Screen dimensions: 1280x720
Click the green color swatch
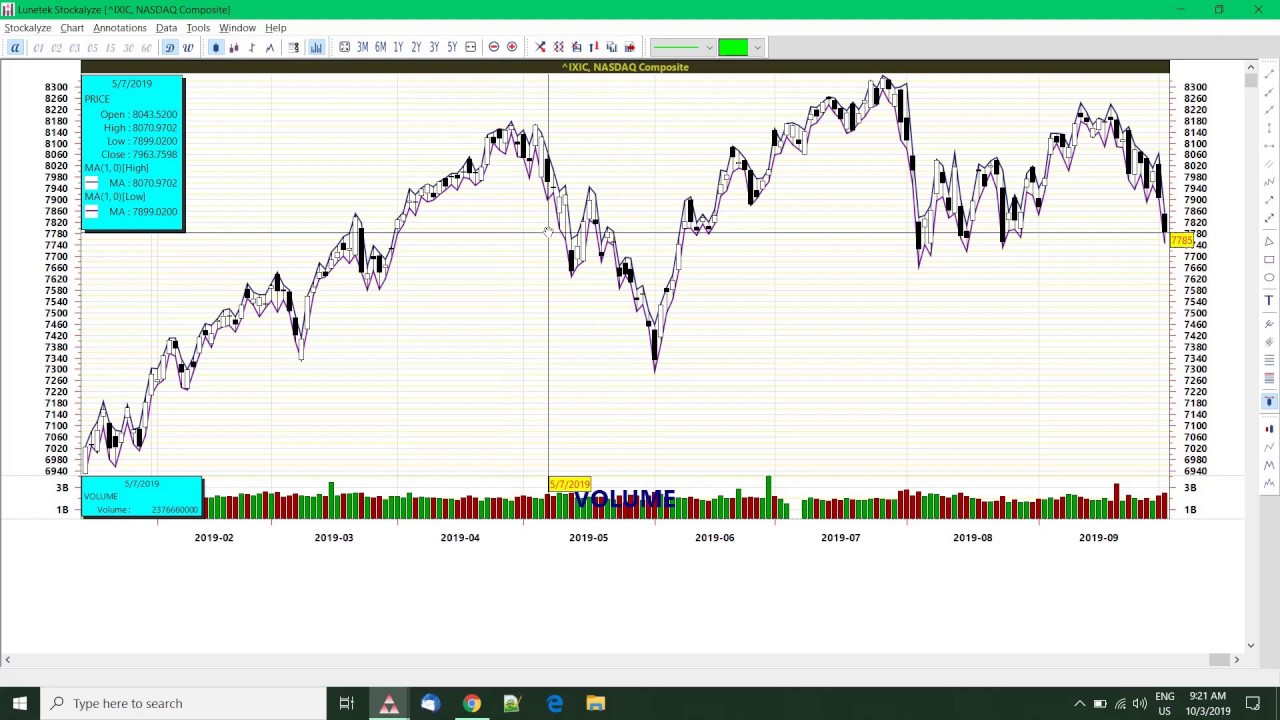coord(733,47)
